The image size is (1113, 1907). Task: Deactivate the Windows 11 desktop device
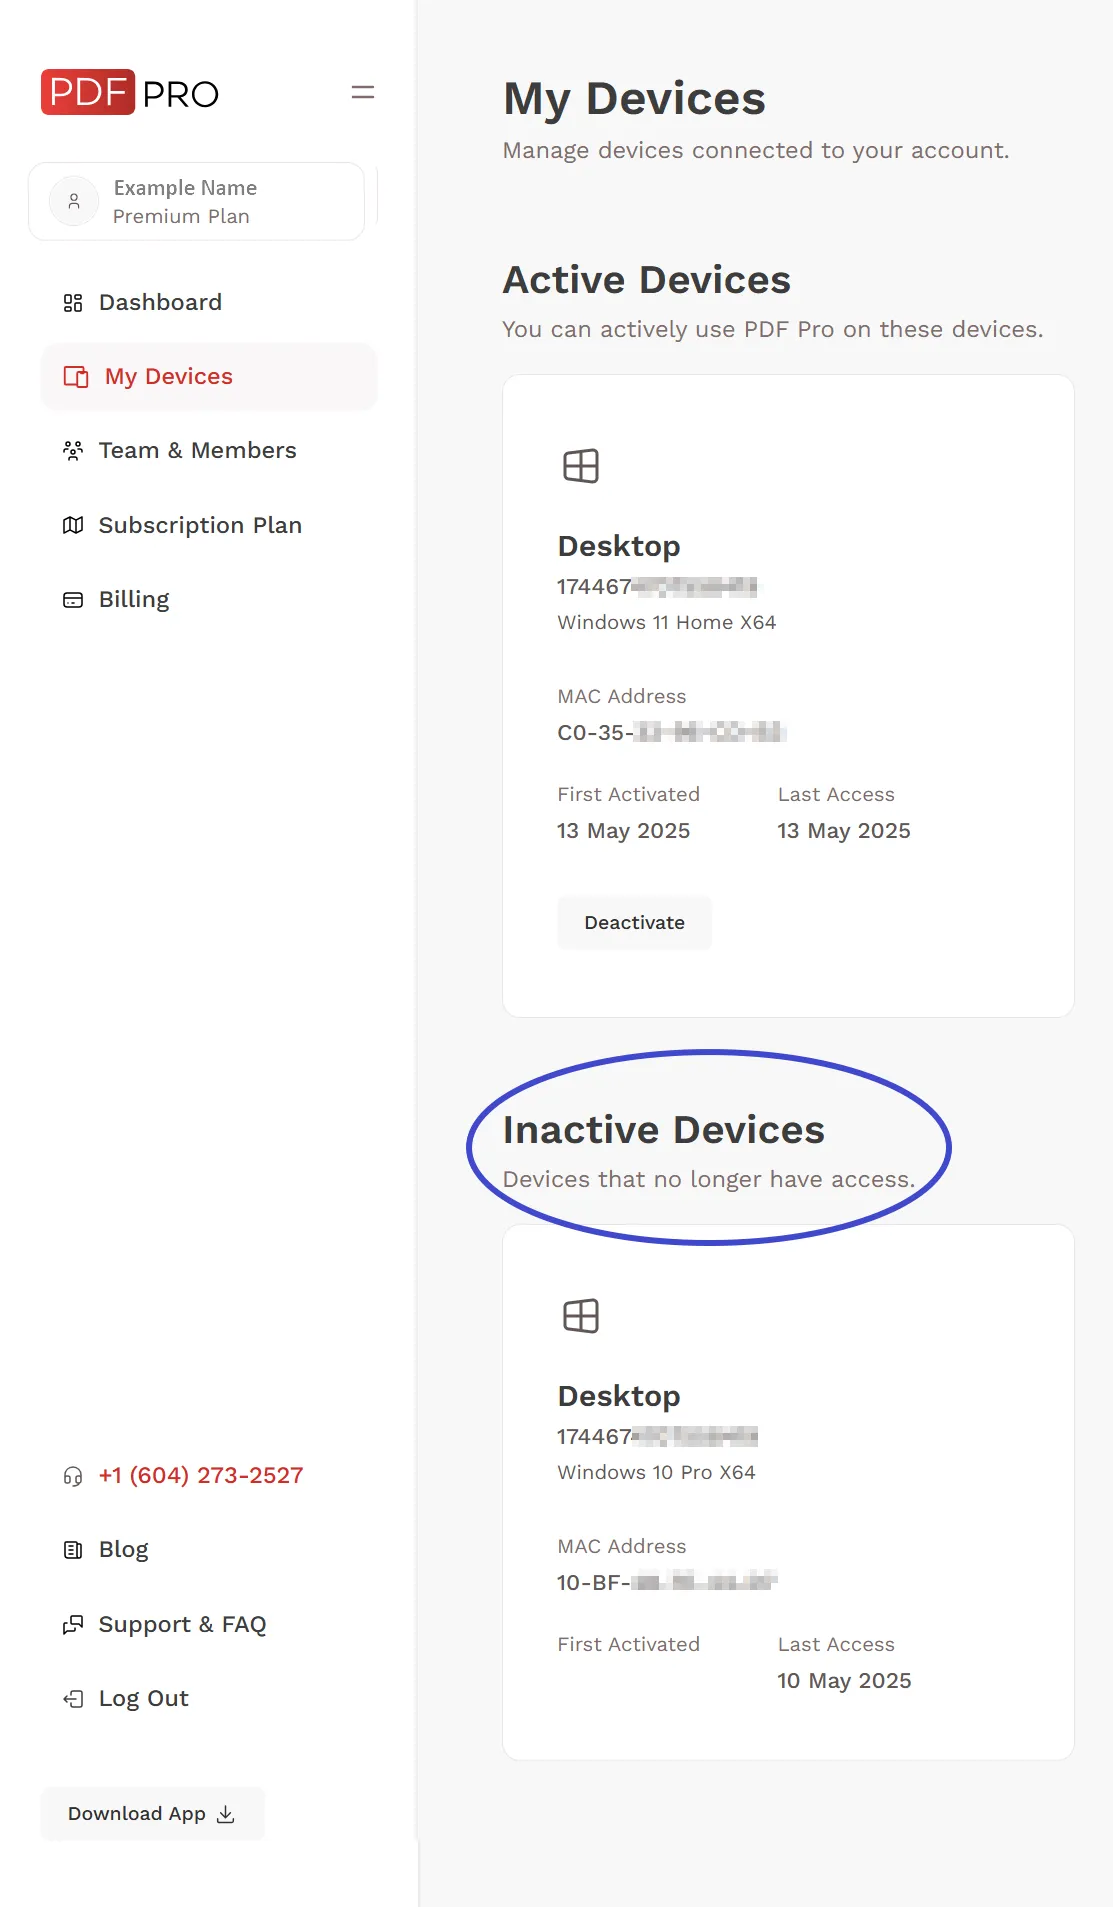[635, 923]
